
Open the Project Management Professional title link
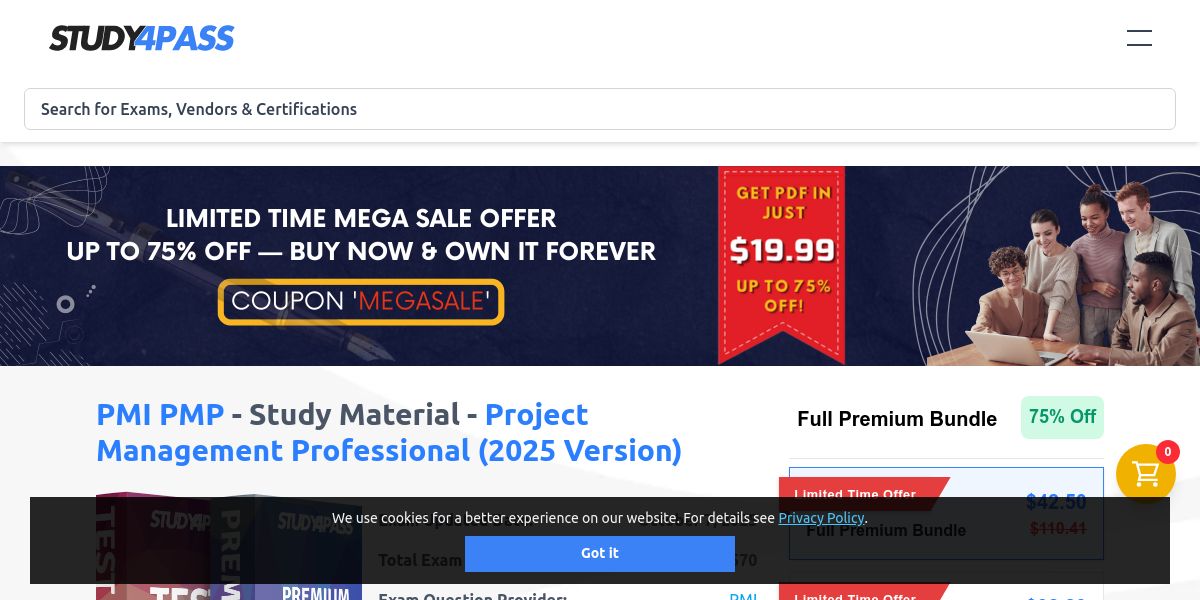coord(389,432)
